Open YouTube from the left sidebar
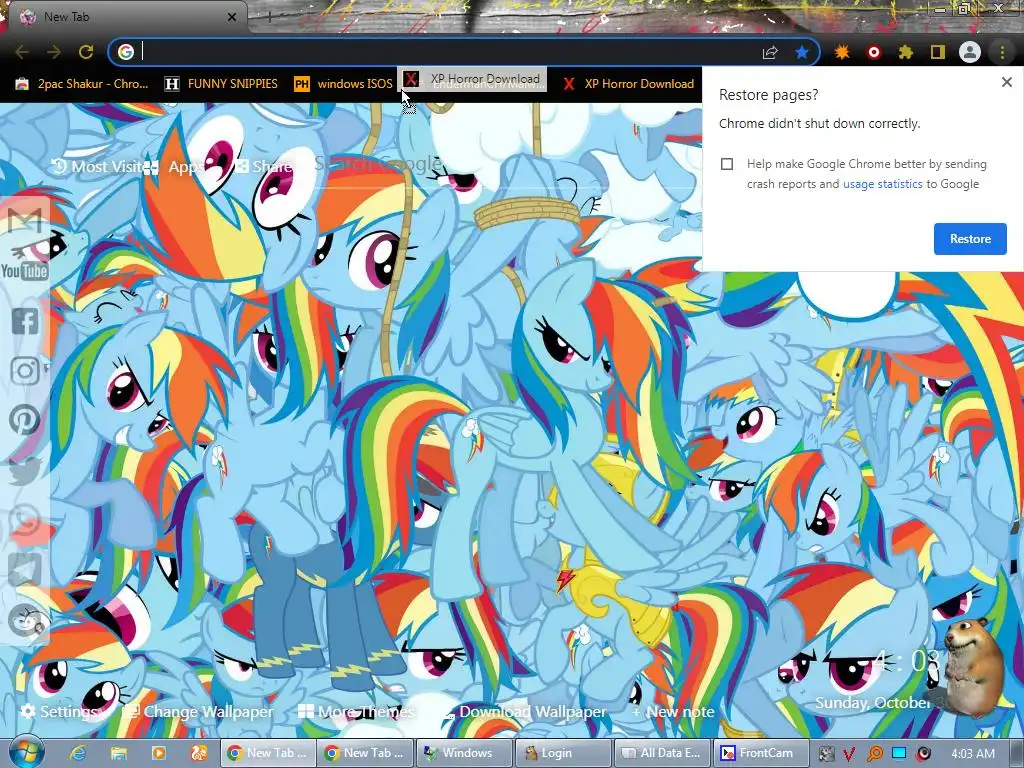This screenshot has height=768, width=1024. (25, 270)
